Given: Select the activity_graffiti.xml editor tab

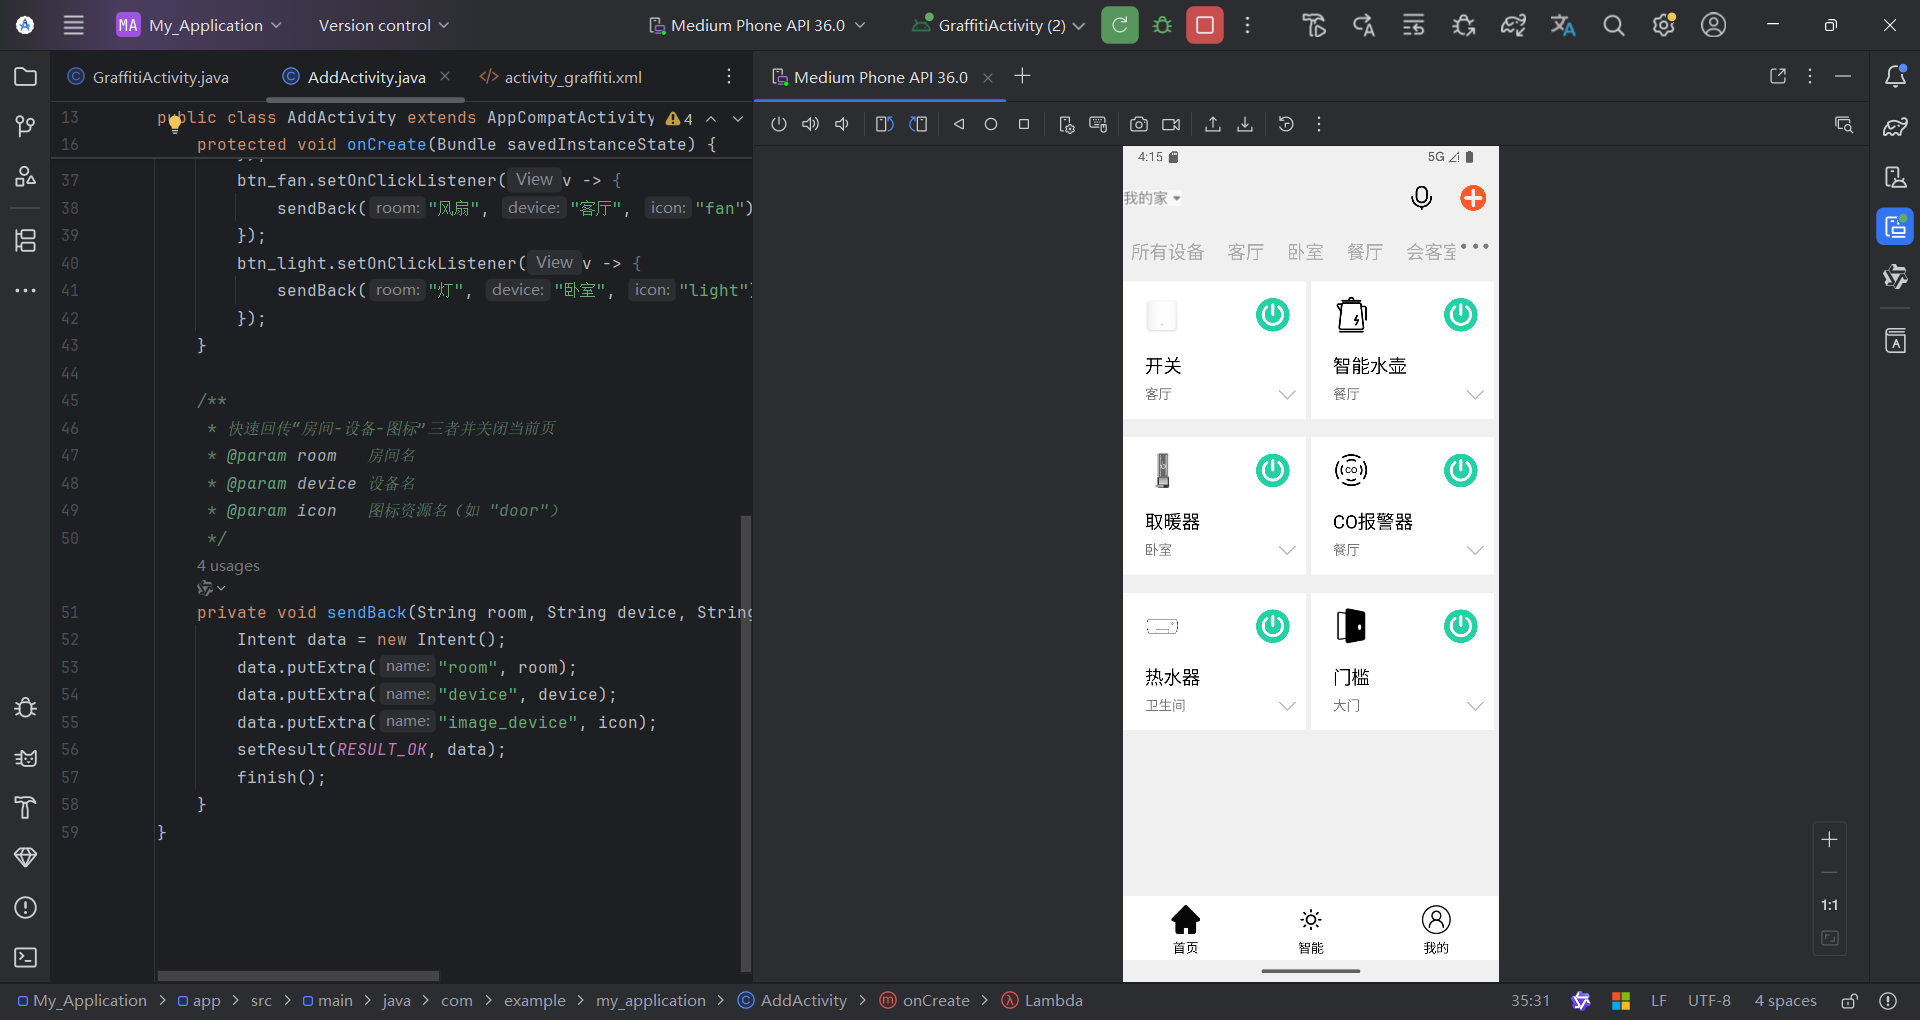Looking at the screenshot, I should tap(572, 77).
